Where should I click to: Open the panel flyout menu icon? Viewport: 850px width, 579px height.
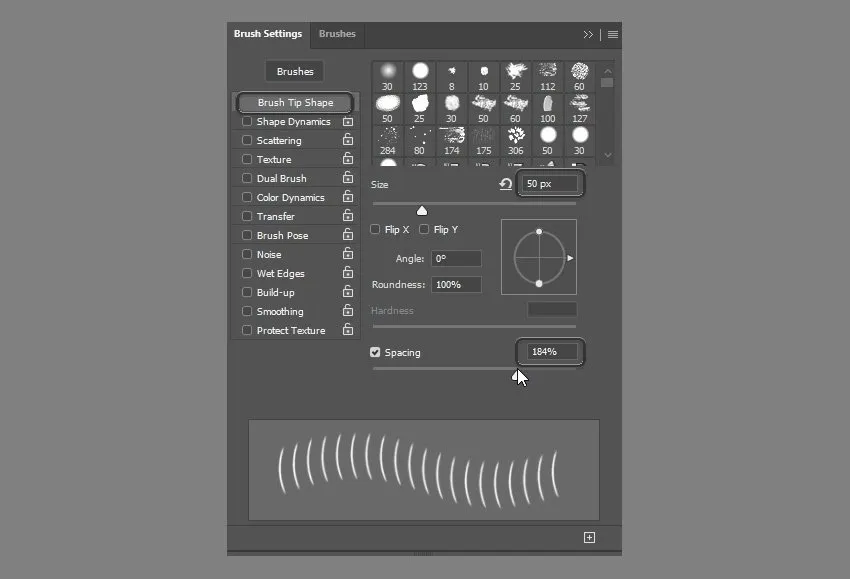click(613, 34)
